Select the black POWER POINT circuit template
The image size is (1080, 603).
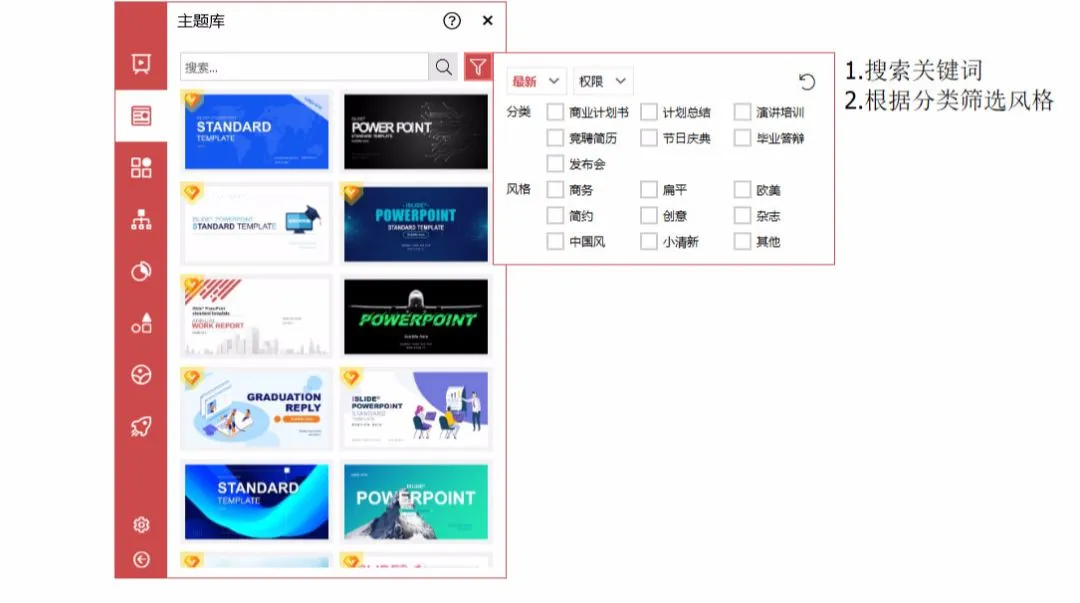point(416,131)
